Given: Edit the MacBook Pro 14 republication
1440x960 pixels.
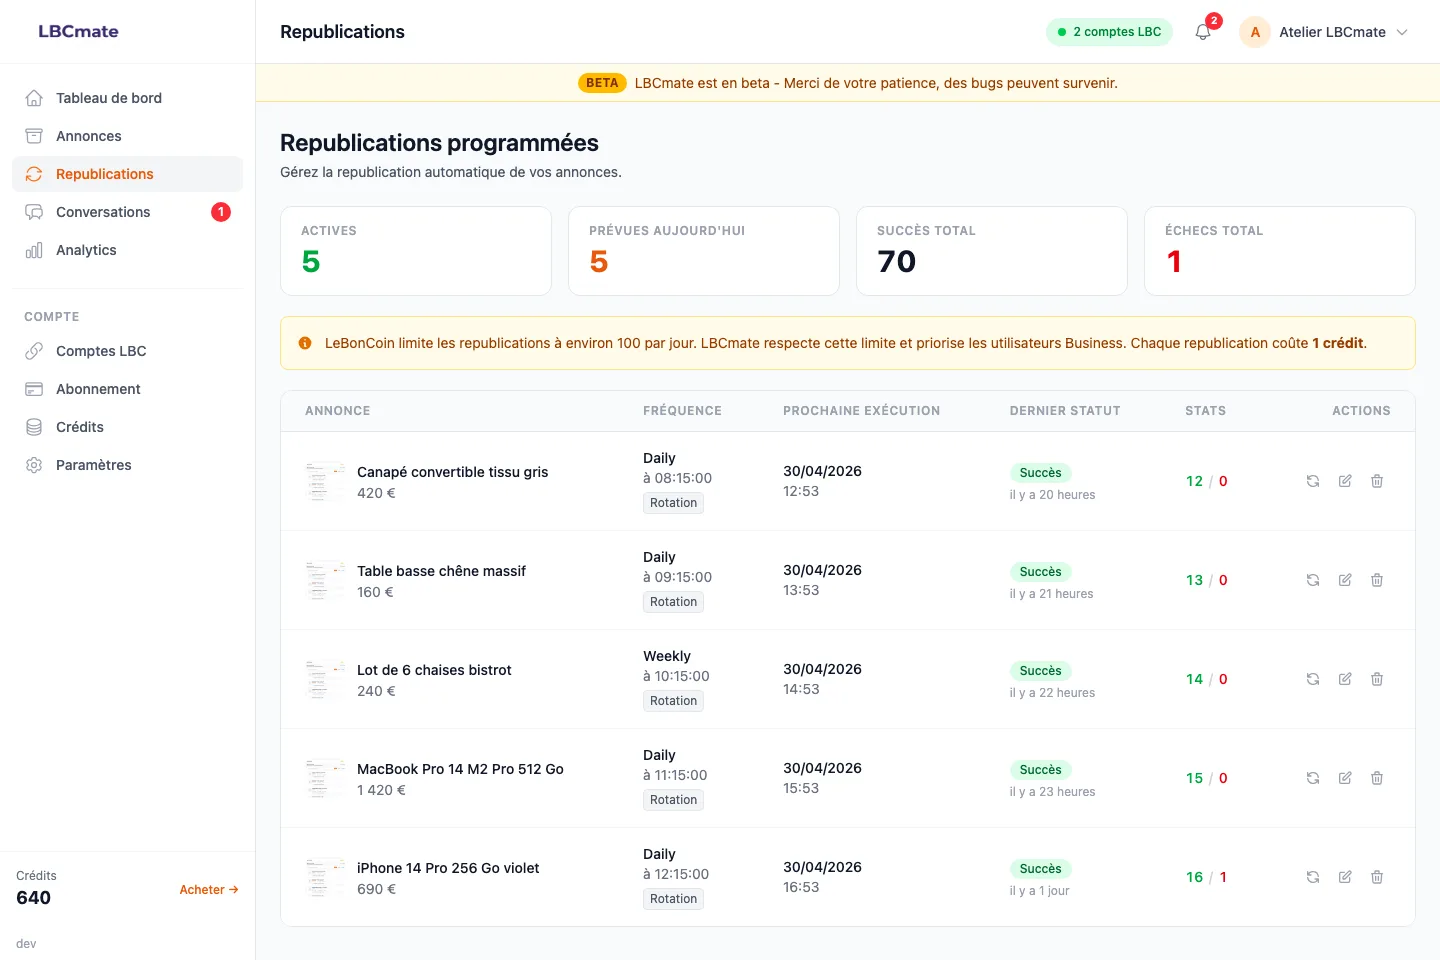Looking at the screenshot, I should tap(1345, 778).
